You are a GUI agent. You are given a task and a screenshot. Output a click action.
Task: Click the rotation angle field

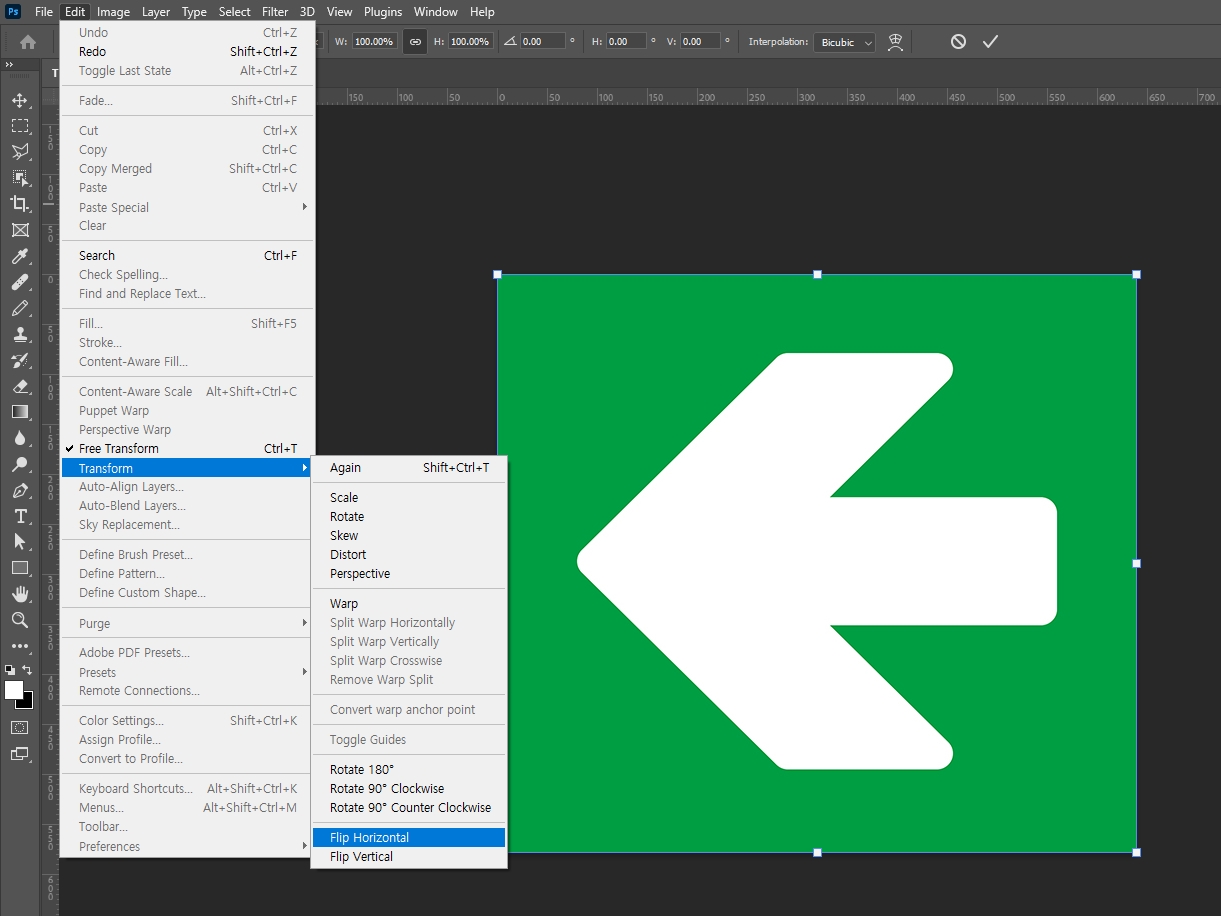(x=543, y=42)
